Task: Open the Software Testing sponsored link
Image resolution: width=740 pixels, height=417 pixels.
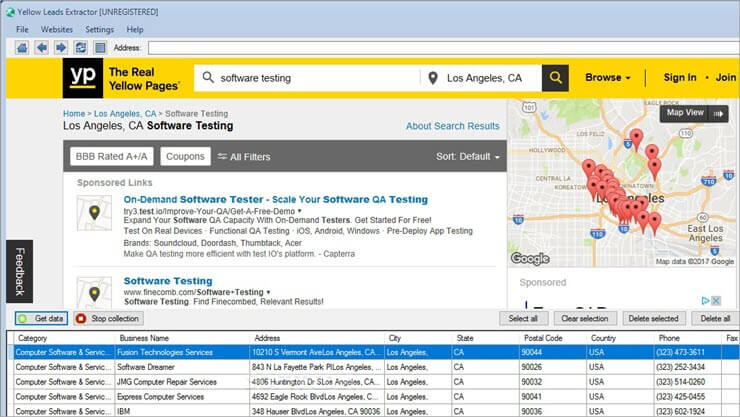Action: [x=168, y=281]
